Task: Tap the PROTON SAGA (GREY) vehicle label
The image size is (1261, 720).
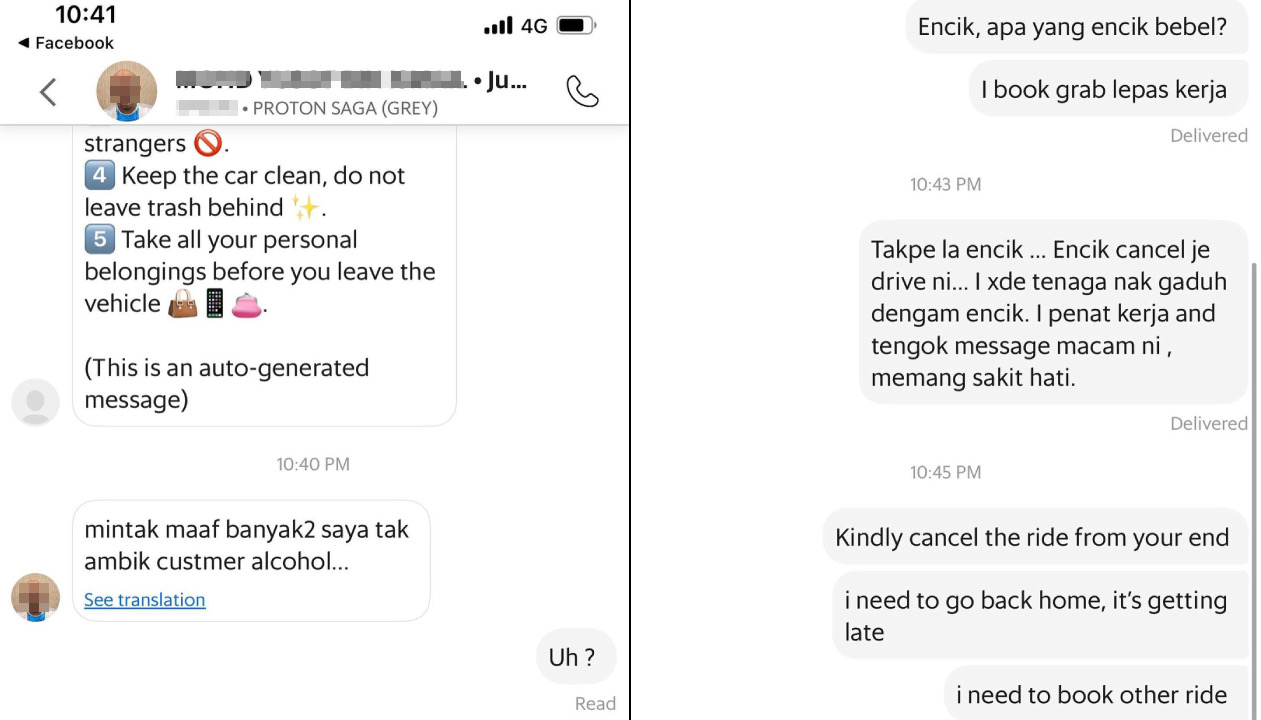Action: pos(345,108)
